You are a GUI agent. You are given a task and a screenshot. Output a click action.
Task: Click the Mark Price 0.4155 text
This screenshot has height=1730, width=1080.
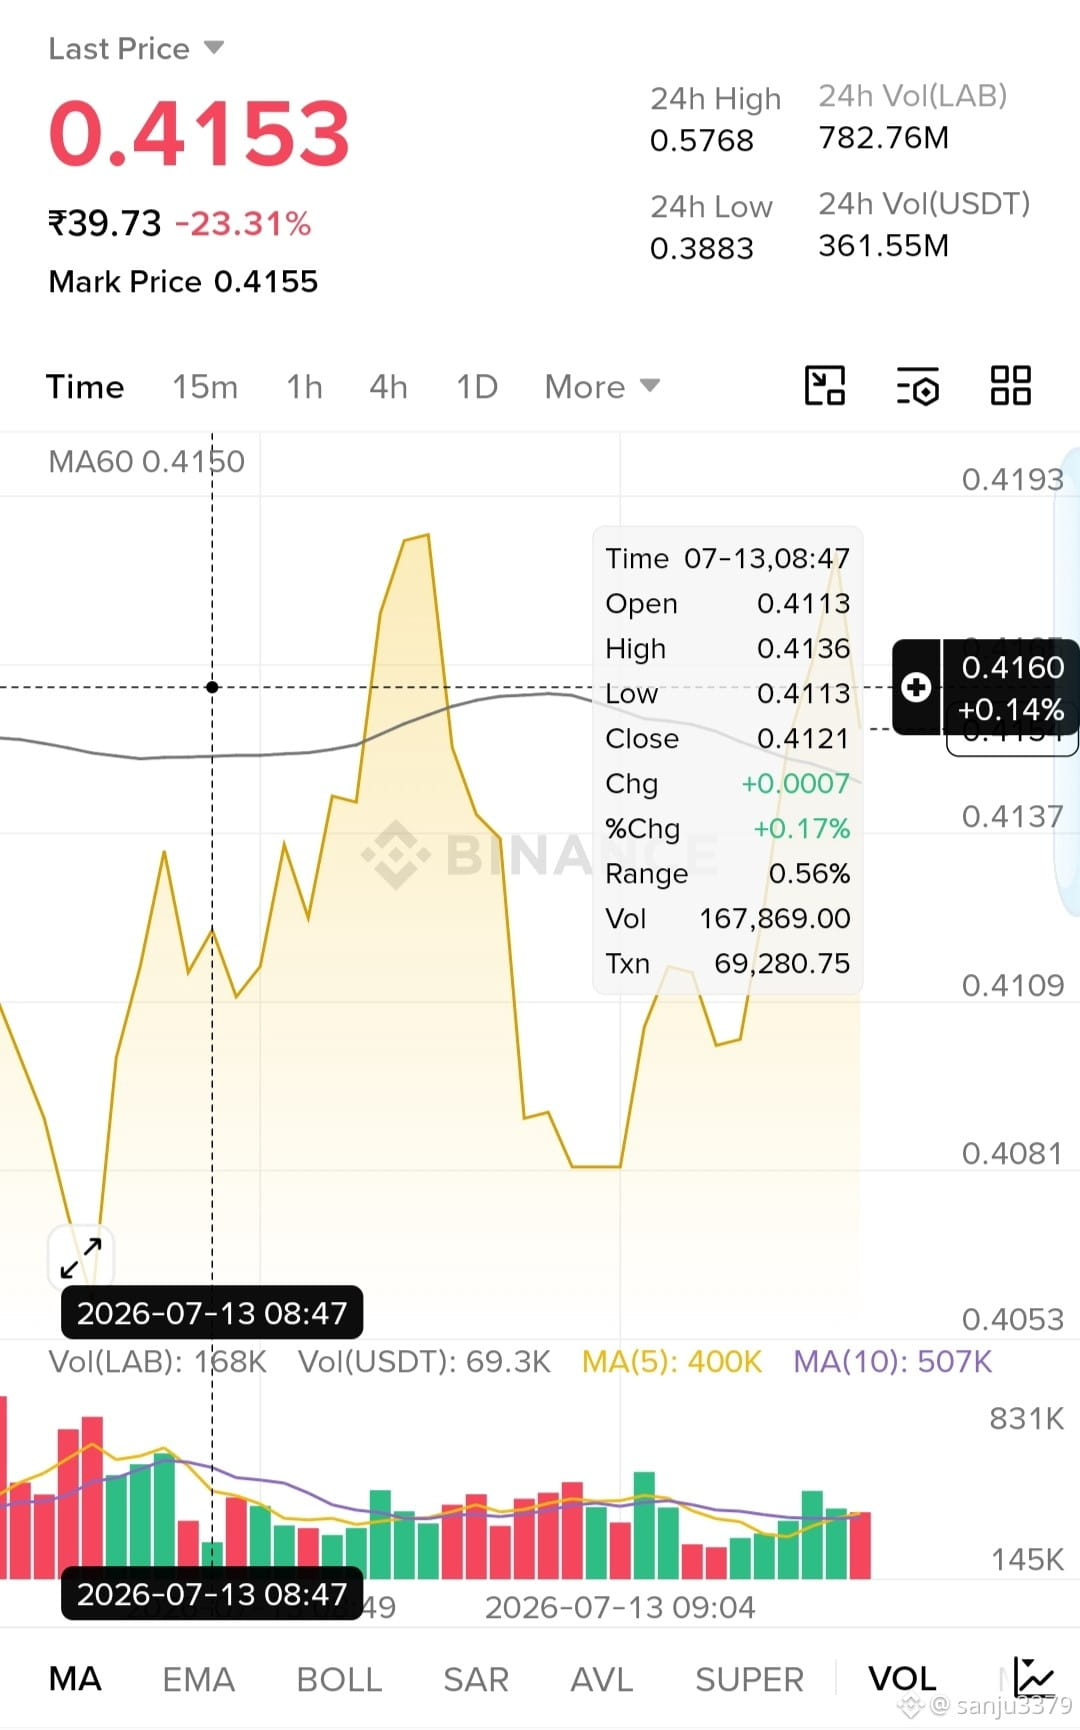pyautogui.click(x=183, y=282)
